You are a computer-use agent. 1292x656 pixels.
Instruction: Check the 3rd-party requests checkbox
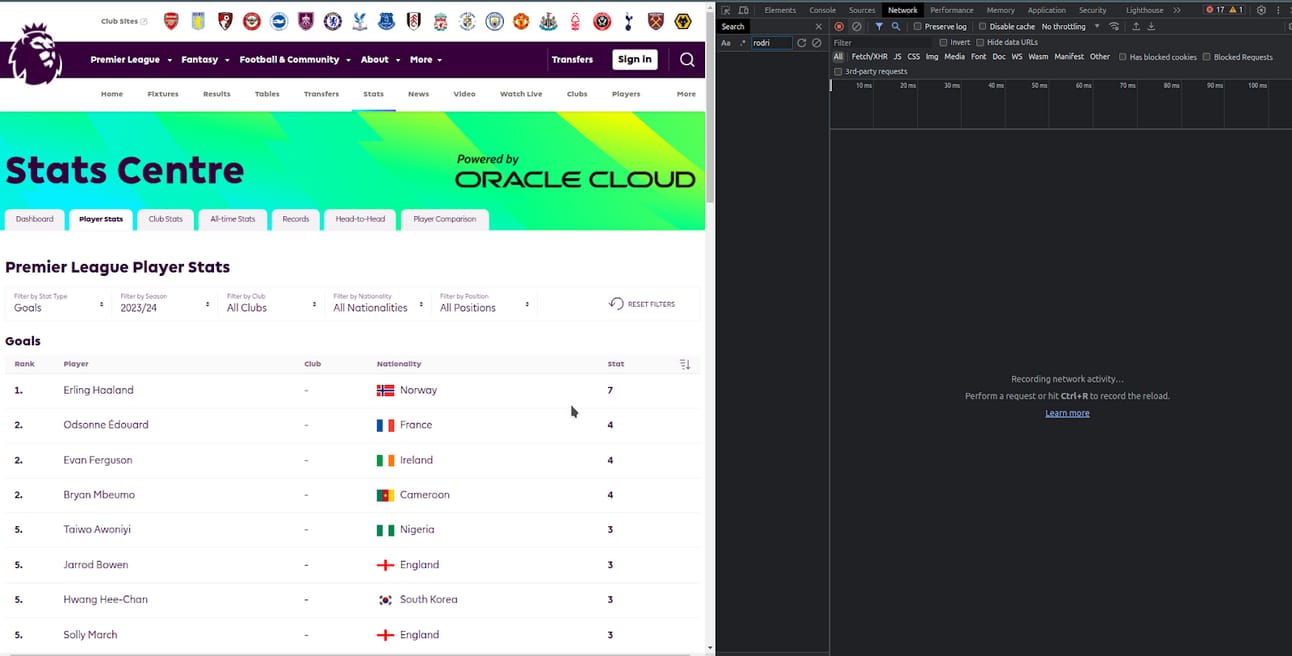pos(838,72)
